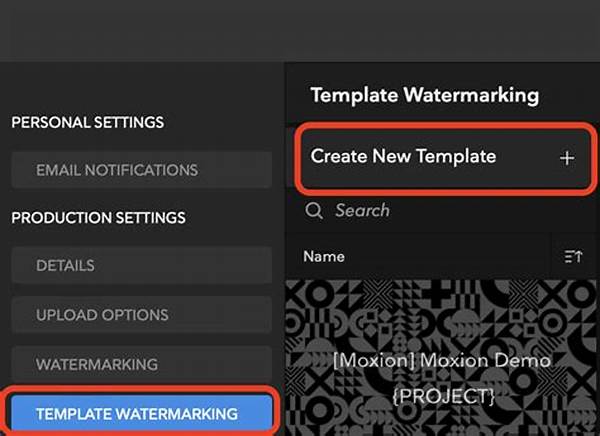Go to the Details settings section
Viewport: 600px width, 436px height.
[x=141, y=266]
